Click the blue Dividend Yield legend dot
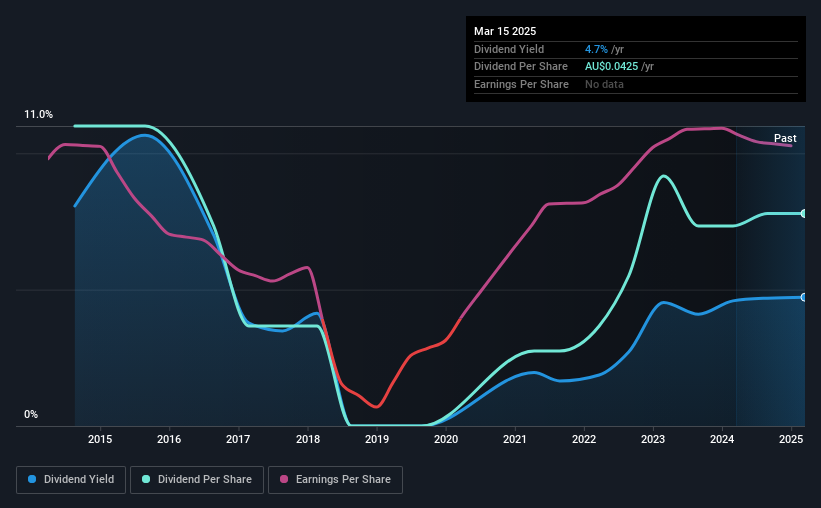This screenshot has width=821, height=508. tap(32, 479)
